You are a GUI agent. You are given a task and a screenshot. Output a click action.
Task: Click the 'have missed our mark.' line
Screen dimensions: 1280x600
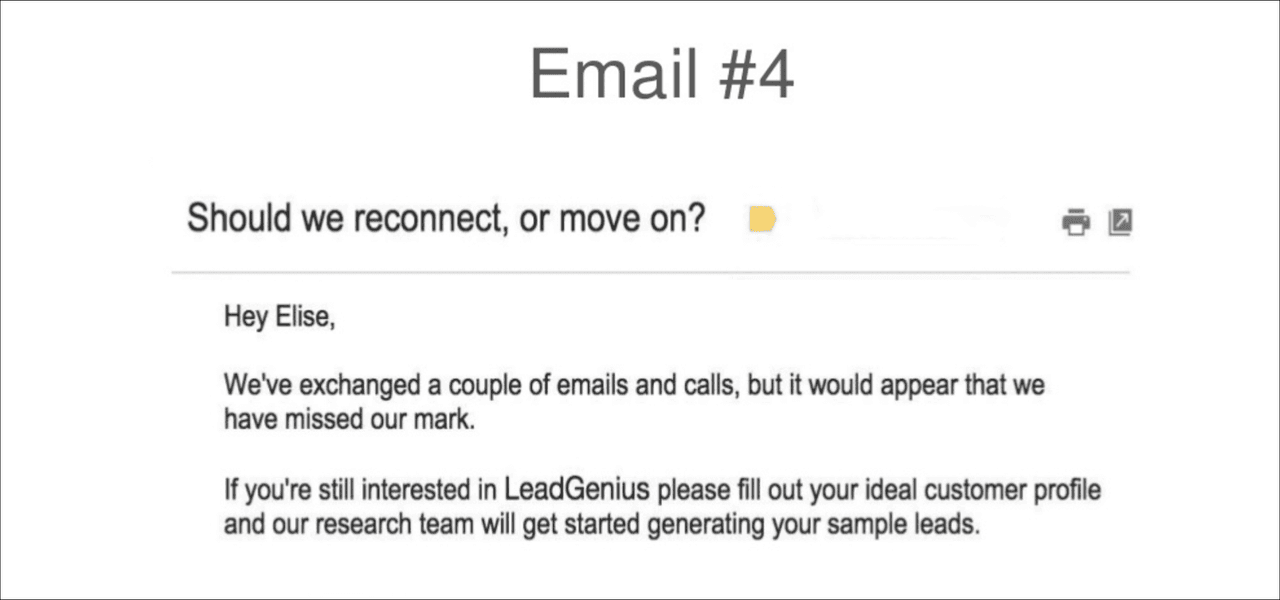349,420
